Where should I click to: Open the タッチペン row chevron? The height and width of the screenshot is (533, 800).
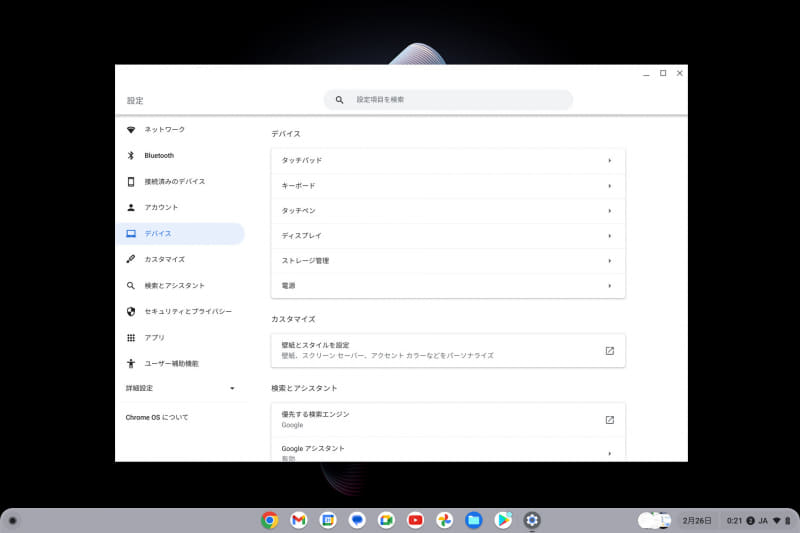click(609, 211)
